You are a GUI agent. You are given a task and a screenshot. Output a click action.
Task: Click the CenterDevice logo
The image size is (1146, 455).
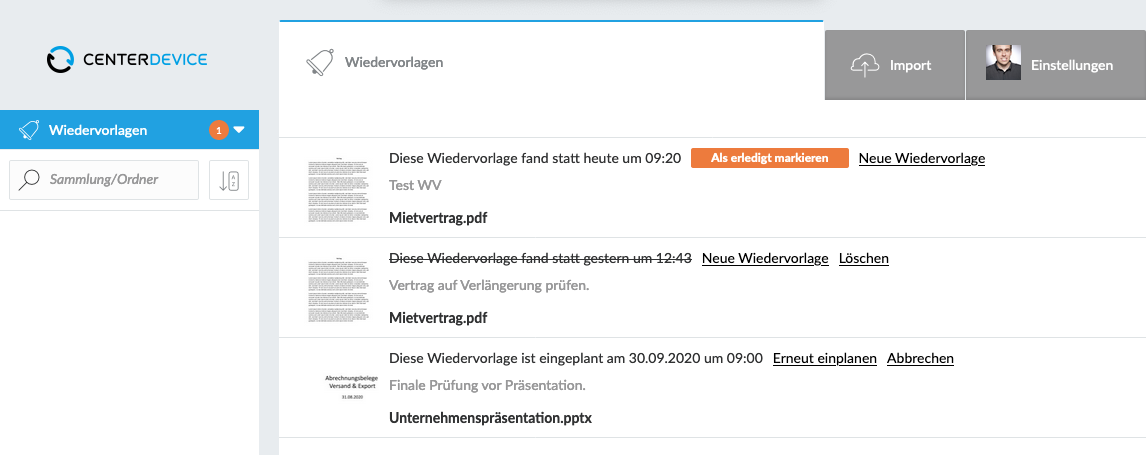(x=127, y=59)
